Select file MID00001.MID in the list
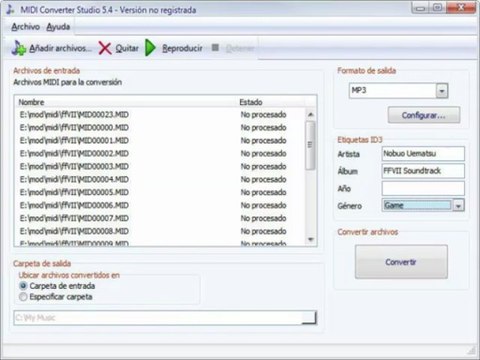Viewport: 480px width, 360px height. (74, 141)
